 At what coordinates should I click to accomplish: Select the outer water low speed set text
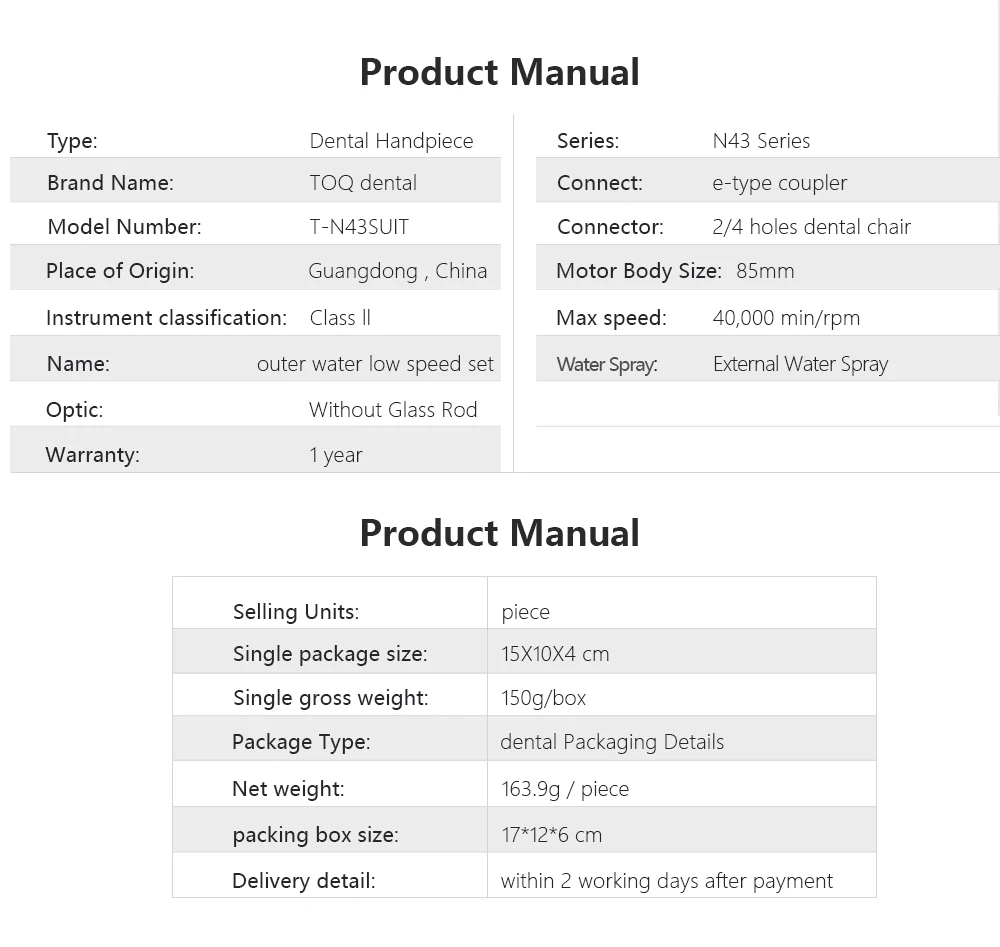coord(375,363)
